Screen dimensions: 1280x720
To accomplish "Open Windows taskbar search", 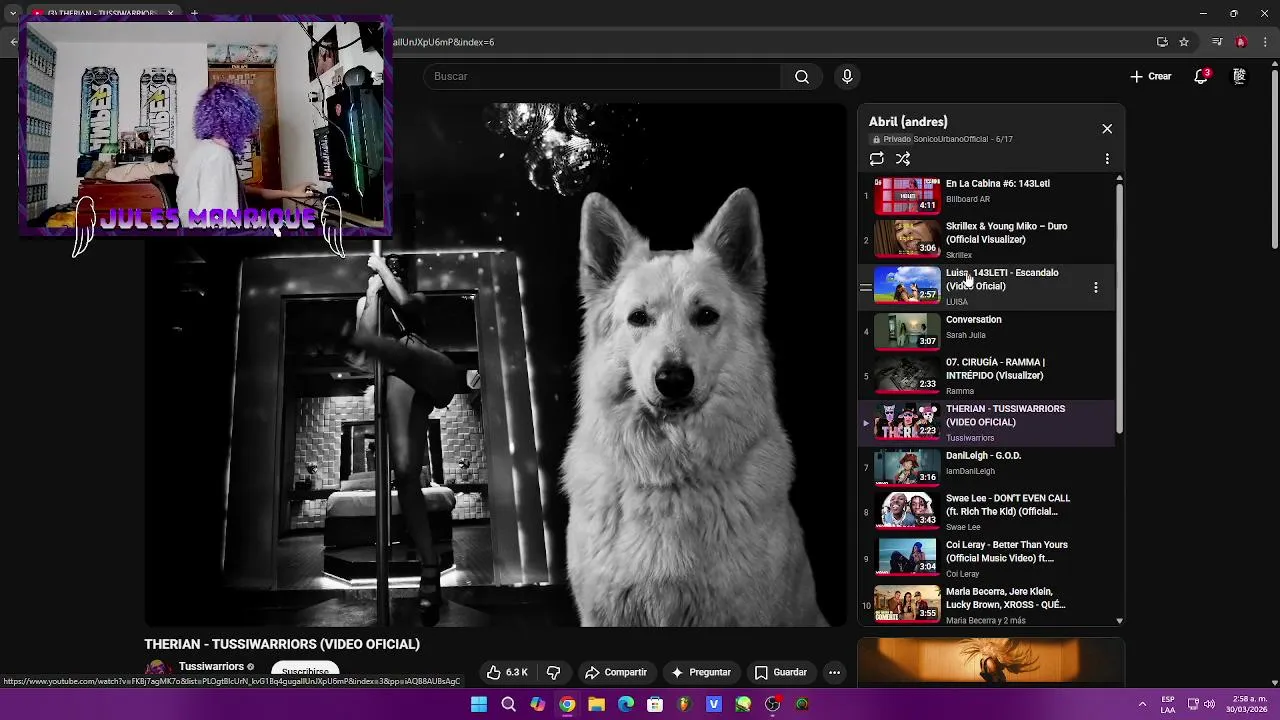I will point(508,705).
